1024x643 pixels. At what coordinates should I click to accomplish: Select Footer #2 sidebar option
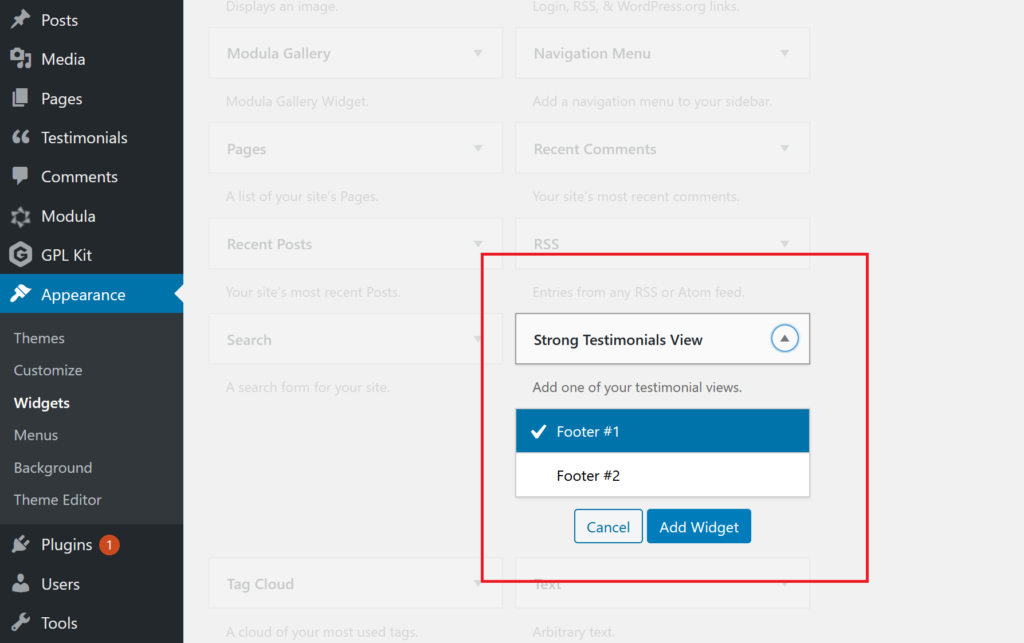coord(662,475)
